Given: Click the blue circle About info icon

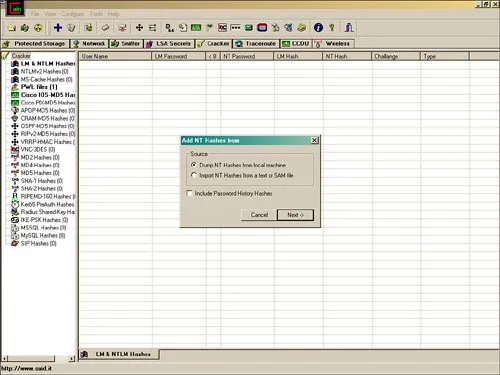Looking at the screenshot, I should pyautogui.click(x=318, y=28).
